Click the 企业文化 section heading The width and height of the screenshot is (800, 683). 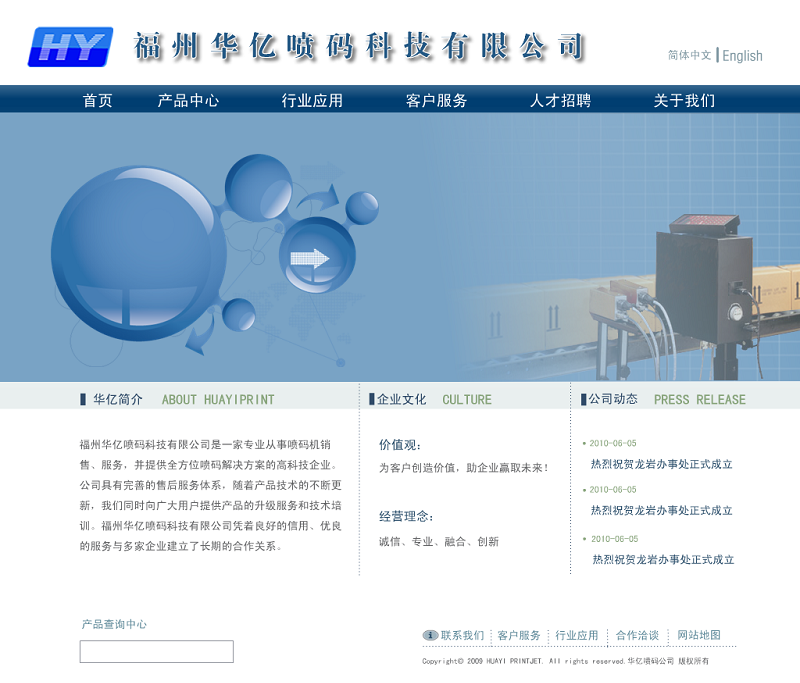point(402,399)
